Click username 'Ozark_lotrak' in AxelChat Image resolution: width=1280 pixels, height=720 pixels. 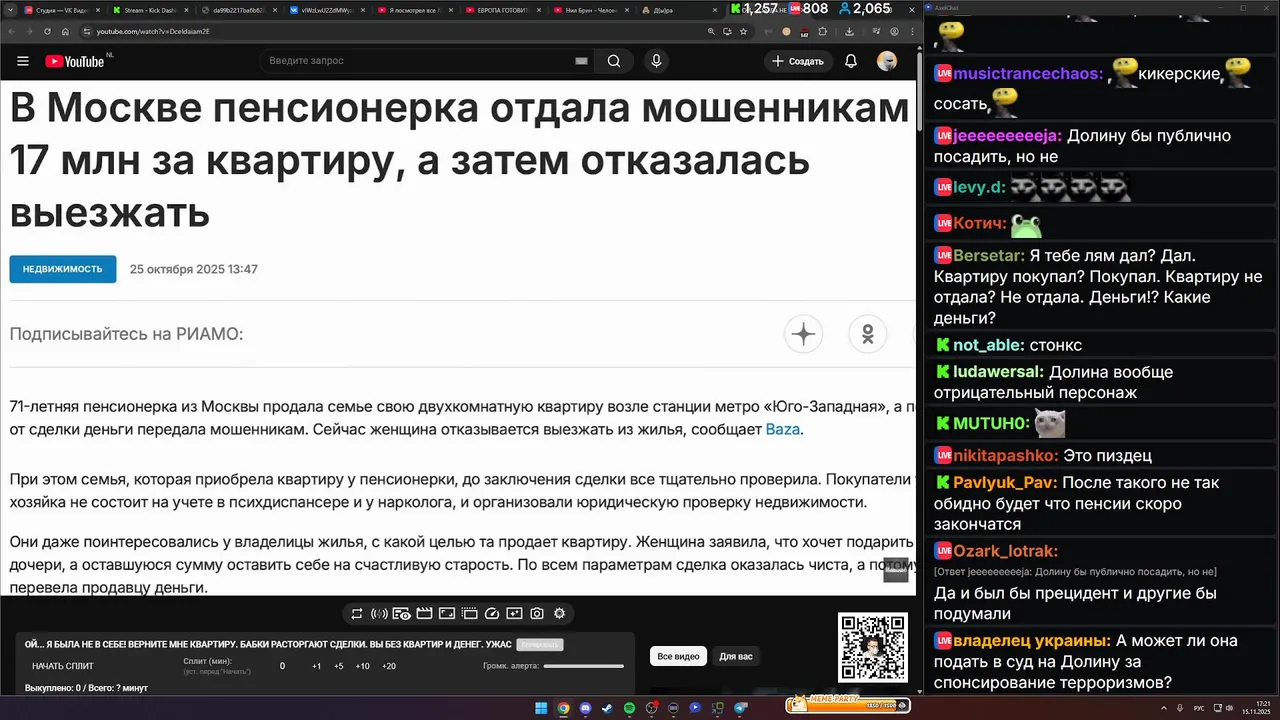(1005, 551)
